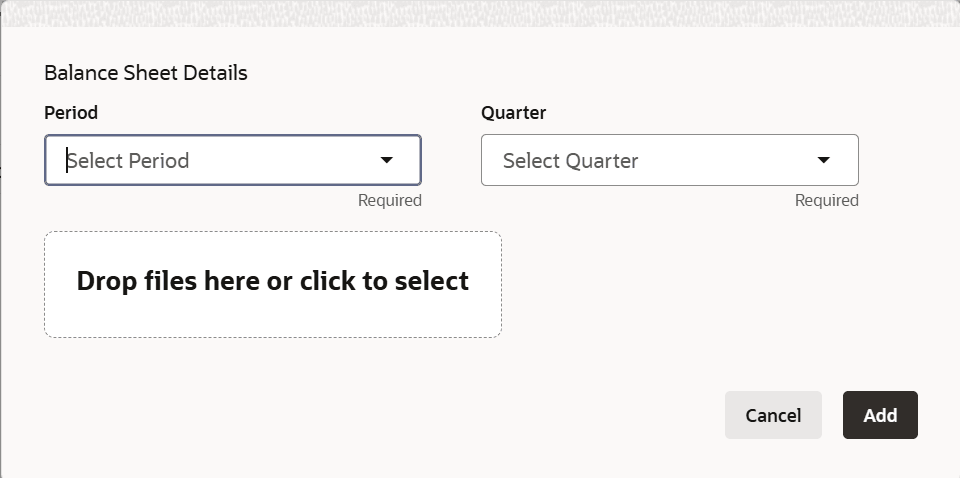Click the Required hint under Quarter
Viewport: 960px width, 478px height.
tap(827, 200)
